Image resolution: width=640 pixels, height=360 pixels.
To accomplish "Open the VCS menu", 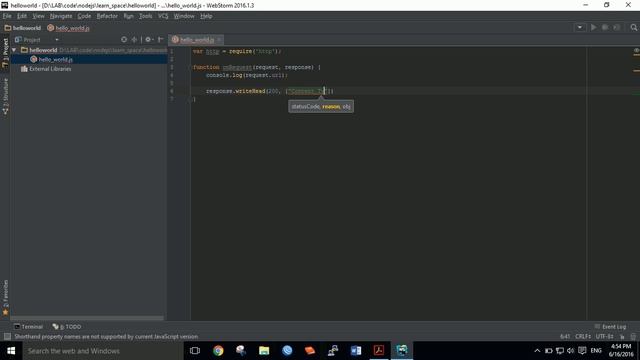I will click(x=163, y=16).
